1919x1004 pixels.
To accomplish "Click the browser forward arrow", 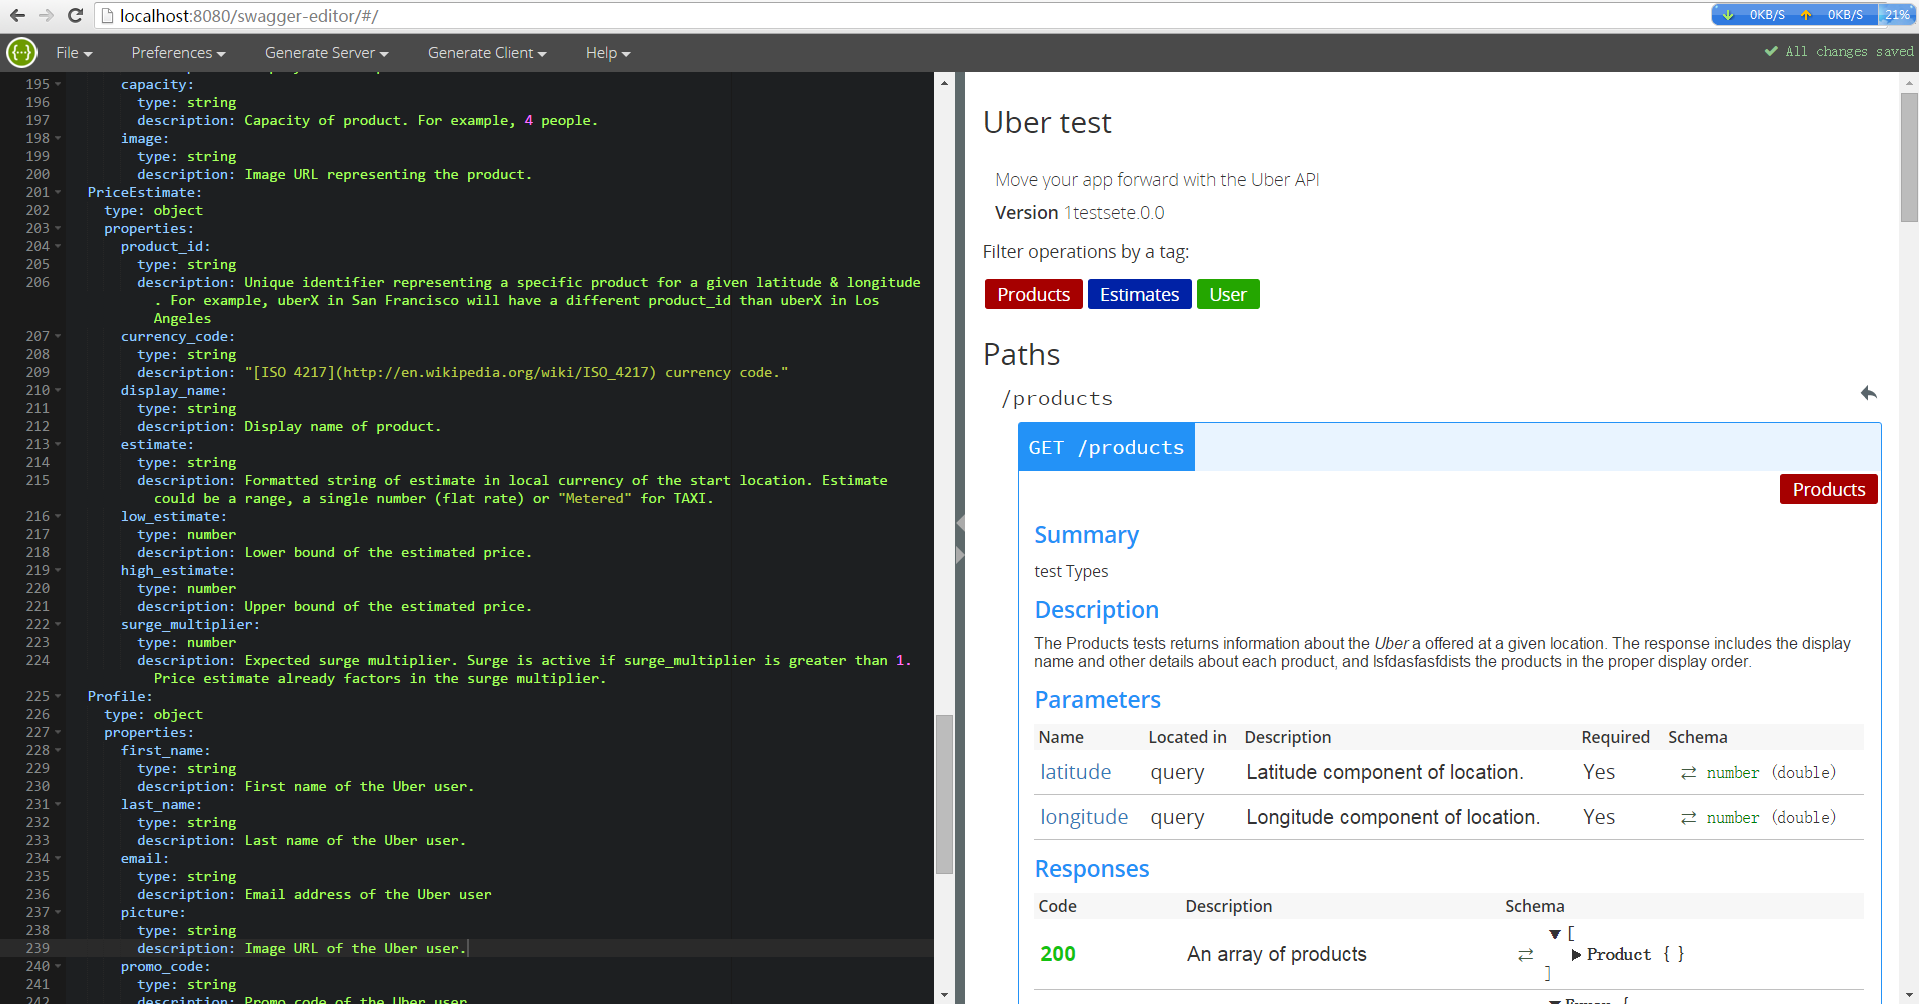I will click(46, 15).
